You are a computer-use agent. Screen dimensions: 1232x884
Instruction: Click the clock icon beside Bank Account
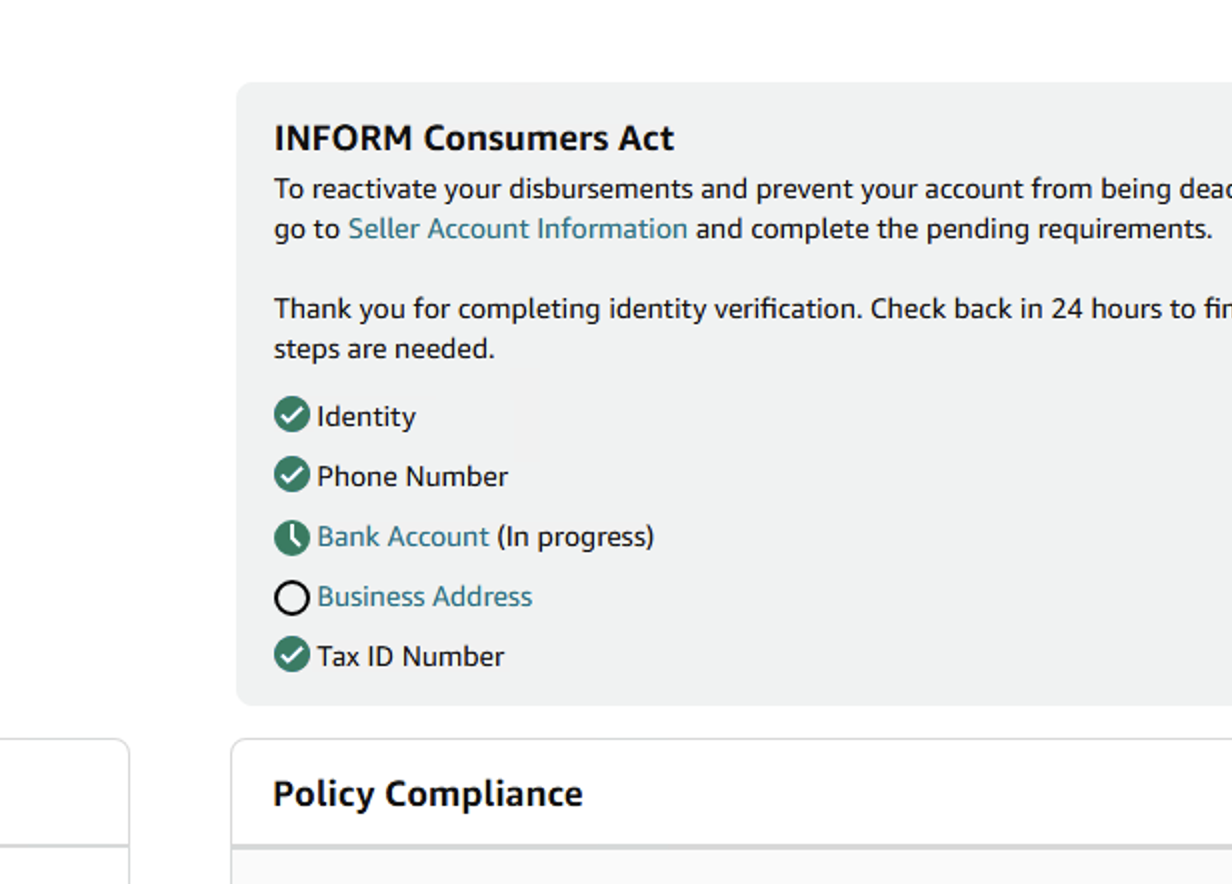pyautogui.click(x=292, y=537)
